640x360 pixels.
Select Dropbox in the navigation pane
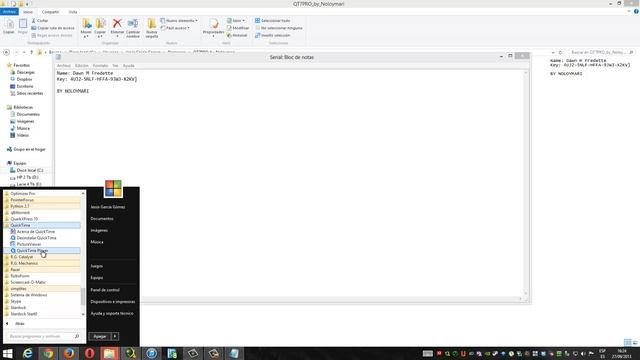[24, 79]
